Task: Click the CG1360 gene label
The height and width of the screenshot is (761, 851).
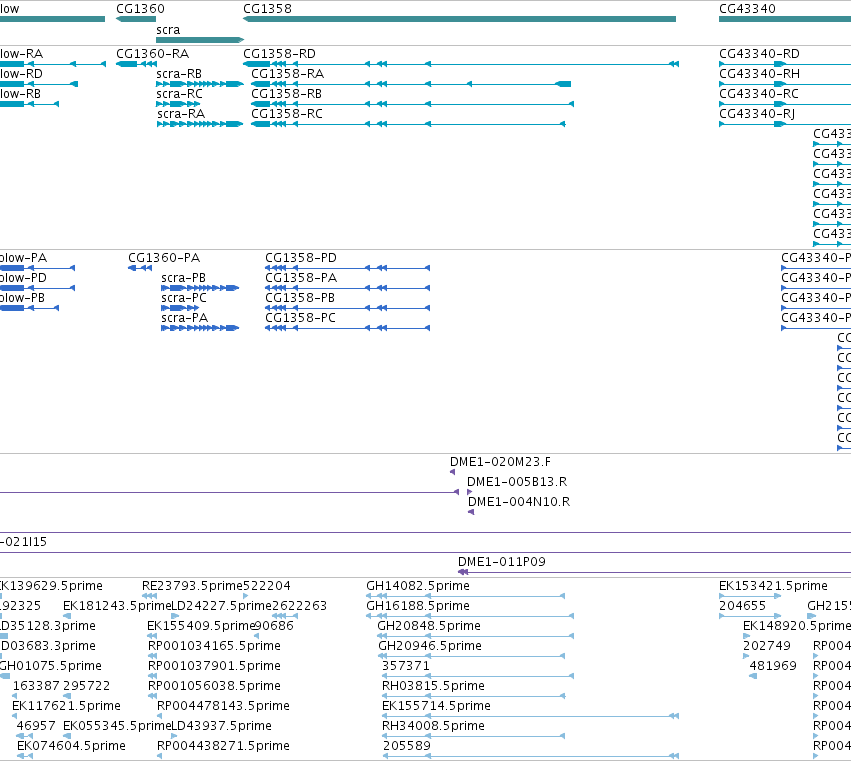Action: (140, 9)
